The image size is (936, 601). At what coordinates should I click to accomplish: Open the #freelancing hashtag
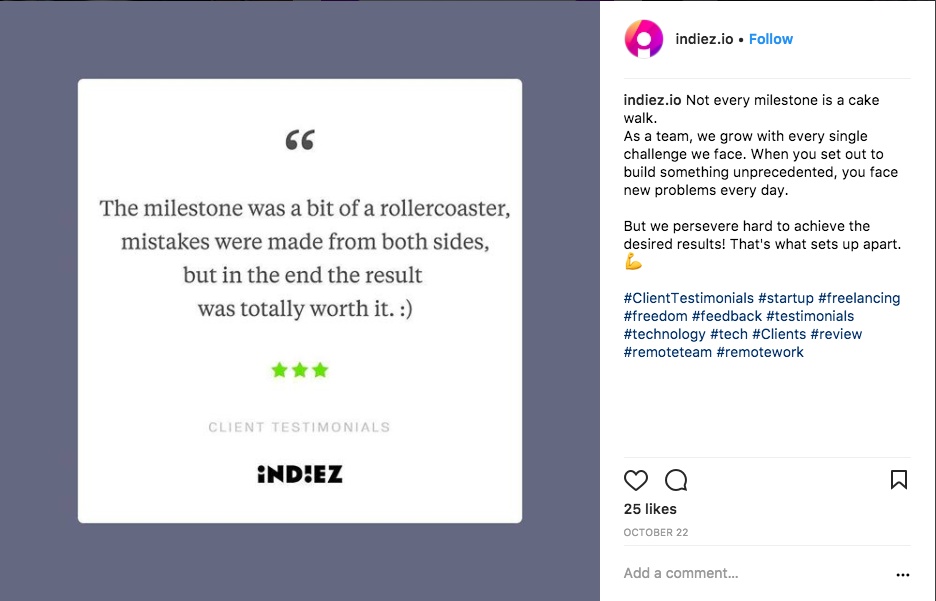(x=859, y=298)
